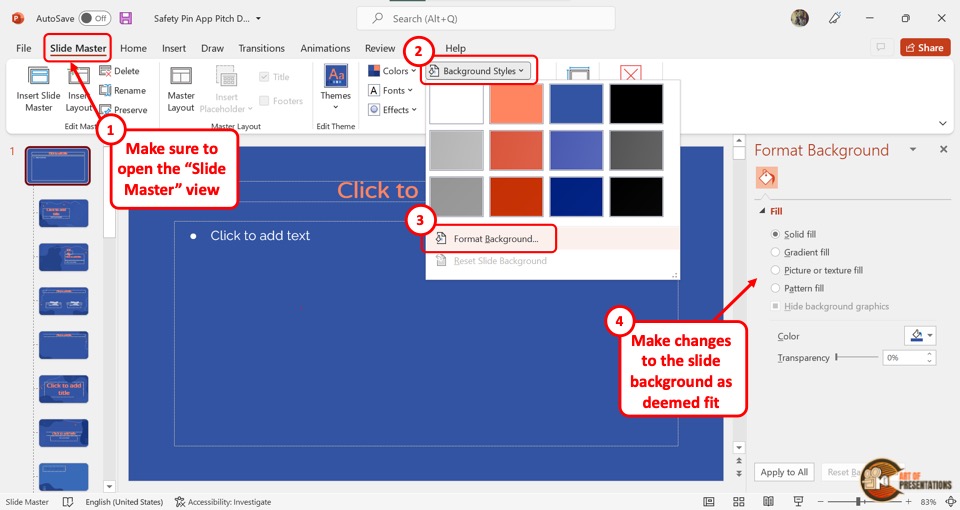Select the Solid fill radio button
The image size is (960, 510).
pyautogui.click(x=775, y=234)
